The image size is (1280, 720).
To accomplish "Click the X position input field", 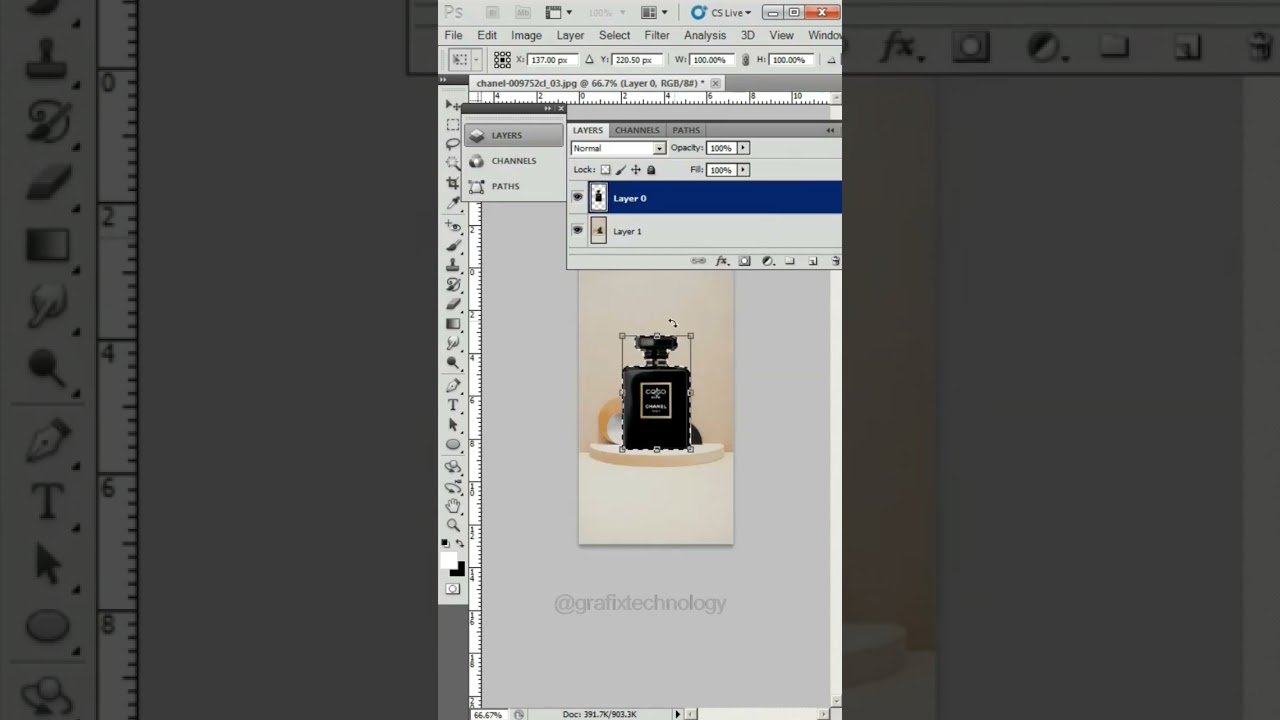I will (x=552, y=60).
